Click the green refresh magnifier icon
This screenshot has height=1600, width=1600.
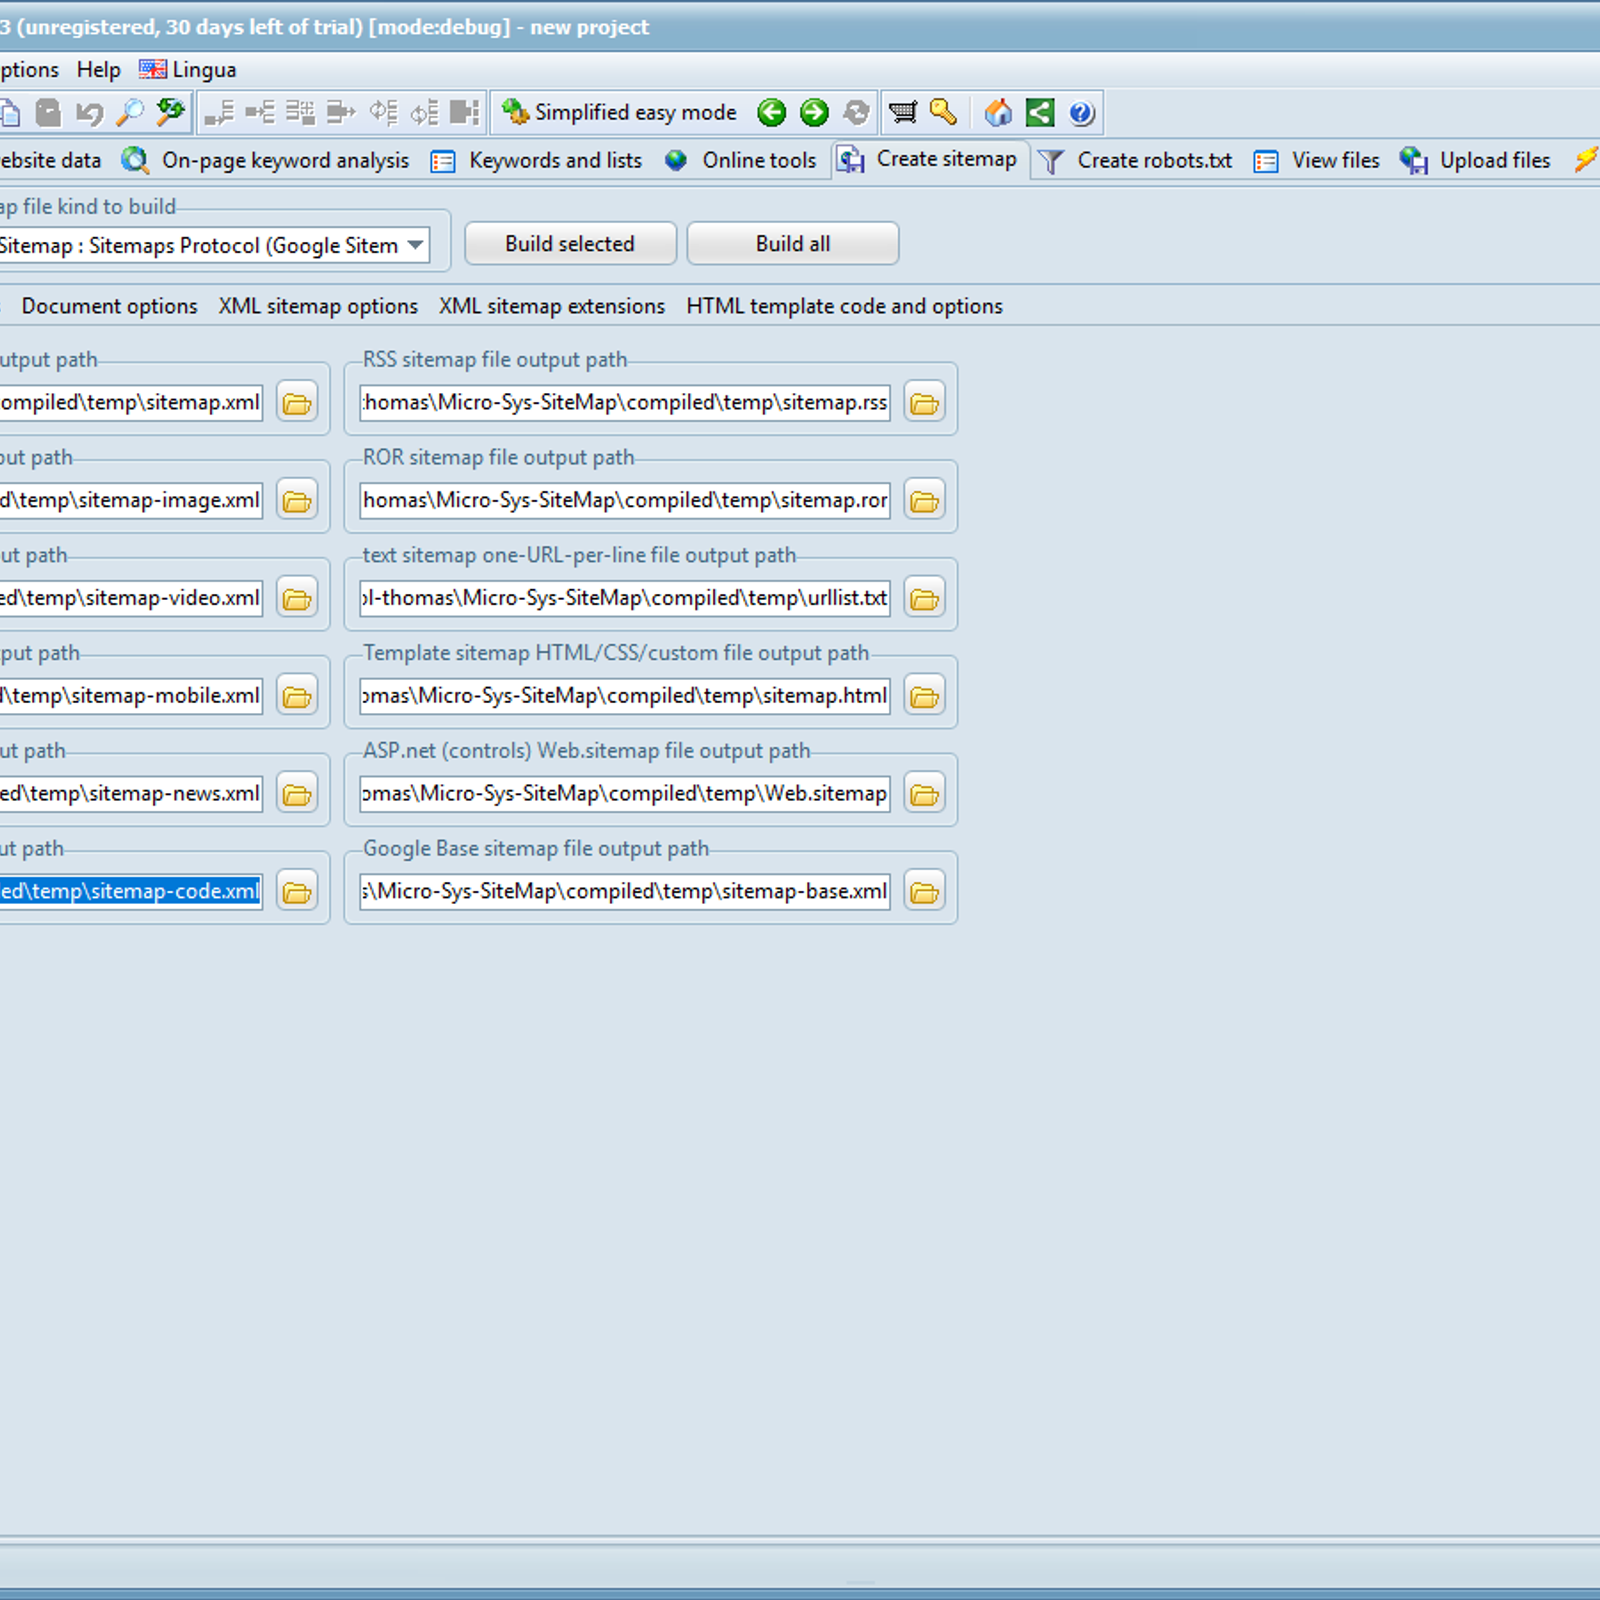171,112
